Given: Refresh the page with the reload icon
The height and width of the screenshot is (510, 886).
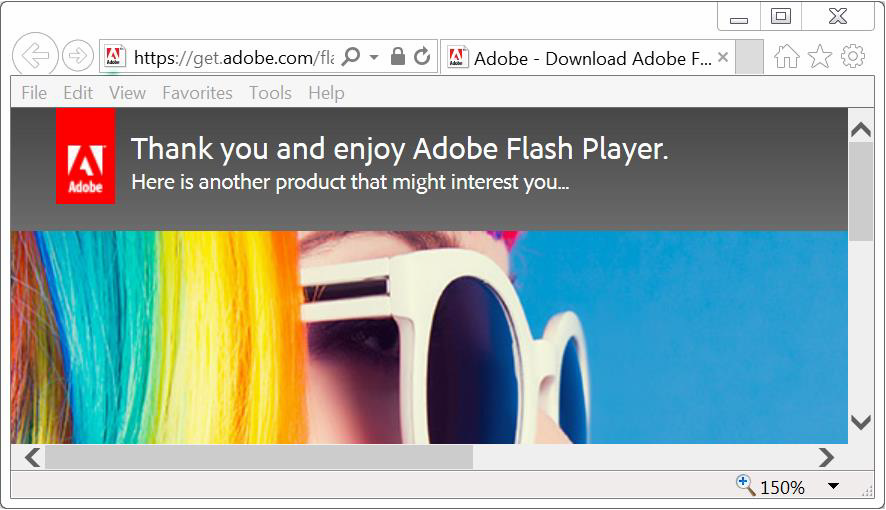Looking at the screenshot, I should 422,56.
